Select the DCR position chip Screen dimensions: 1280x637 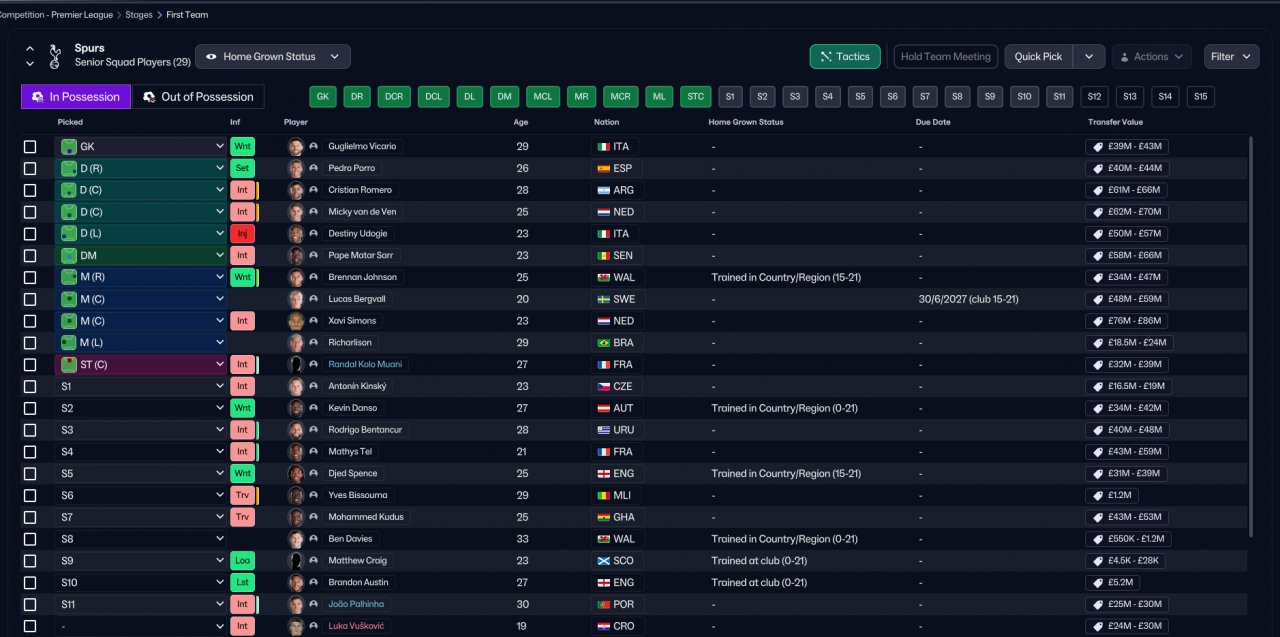(394, 97)
